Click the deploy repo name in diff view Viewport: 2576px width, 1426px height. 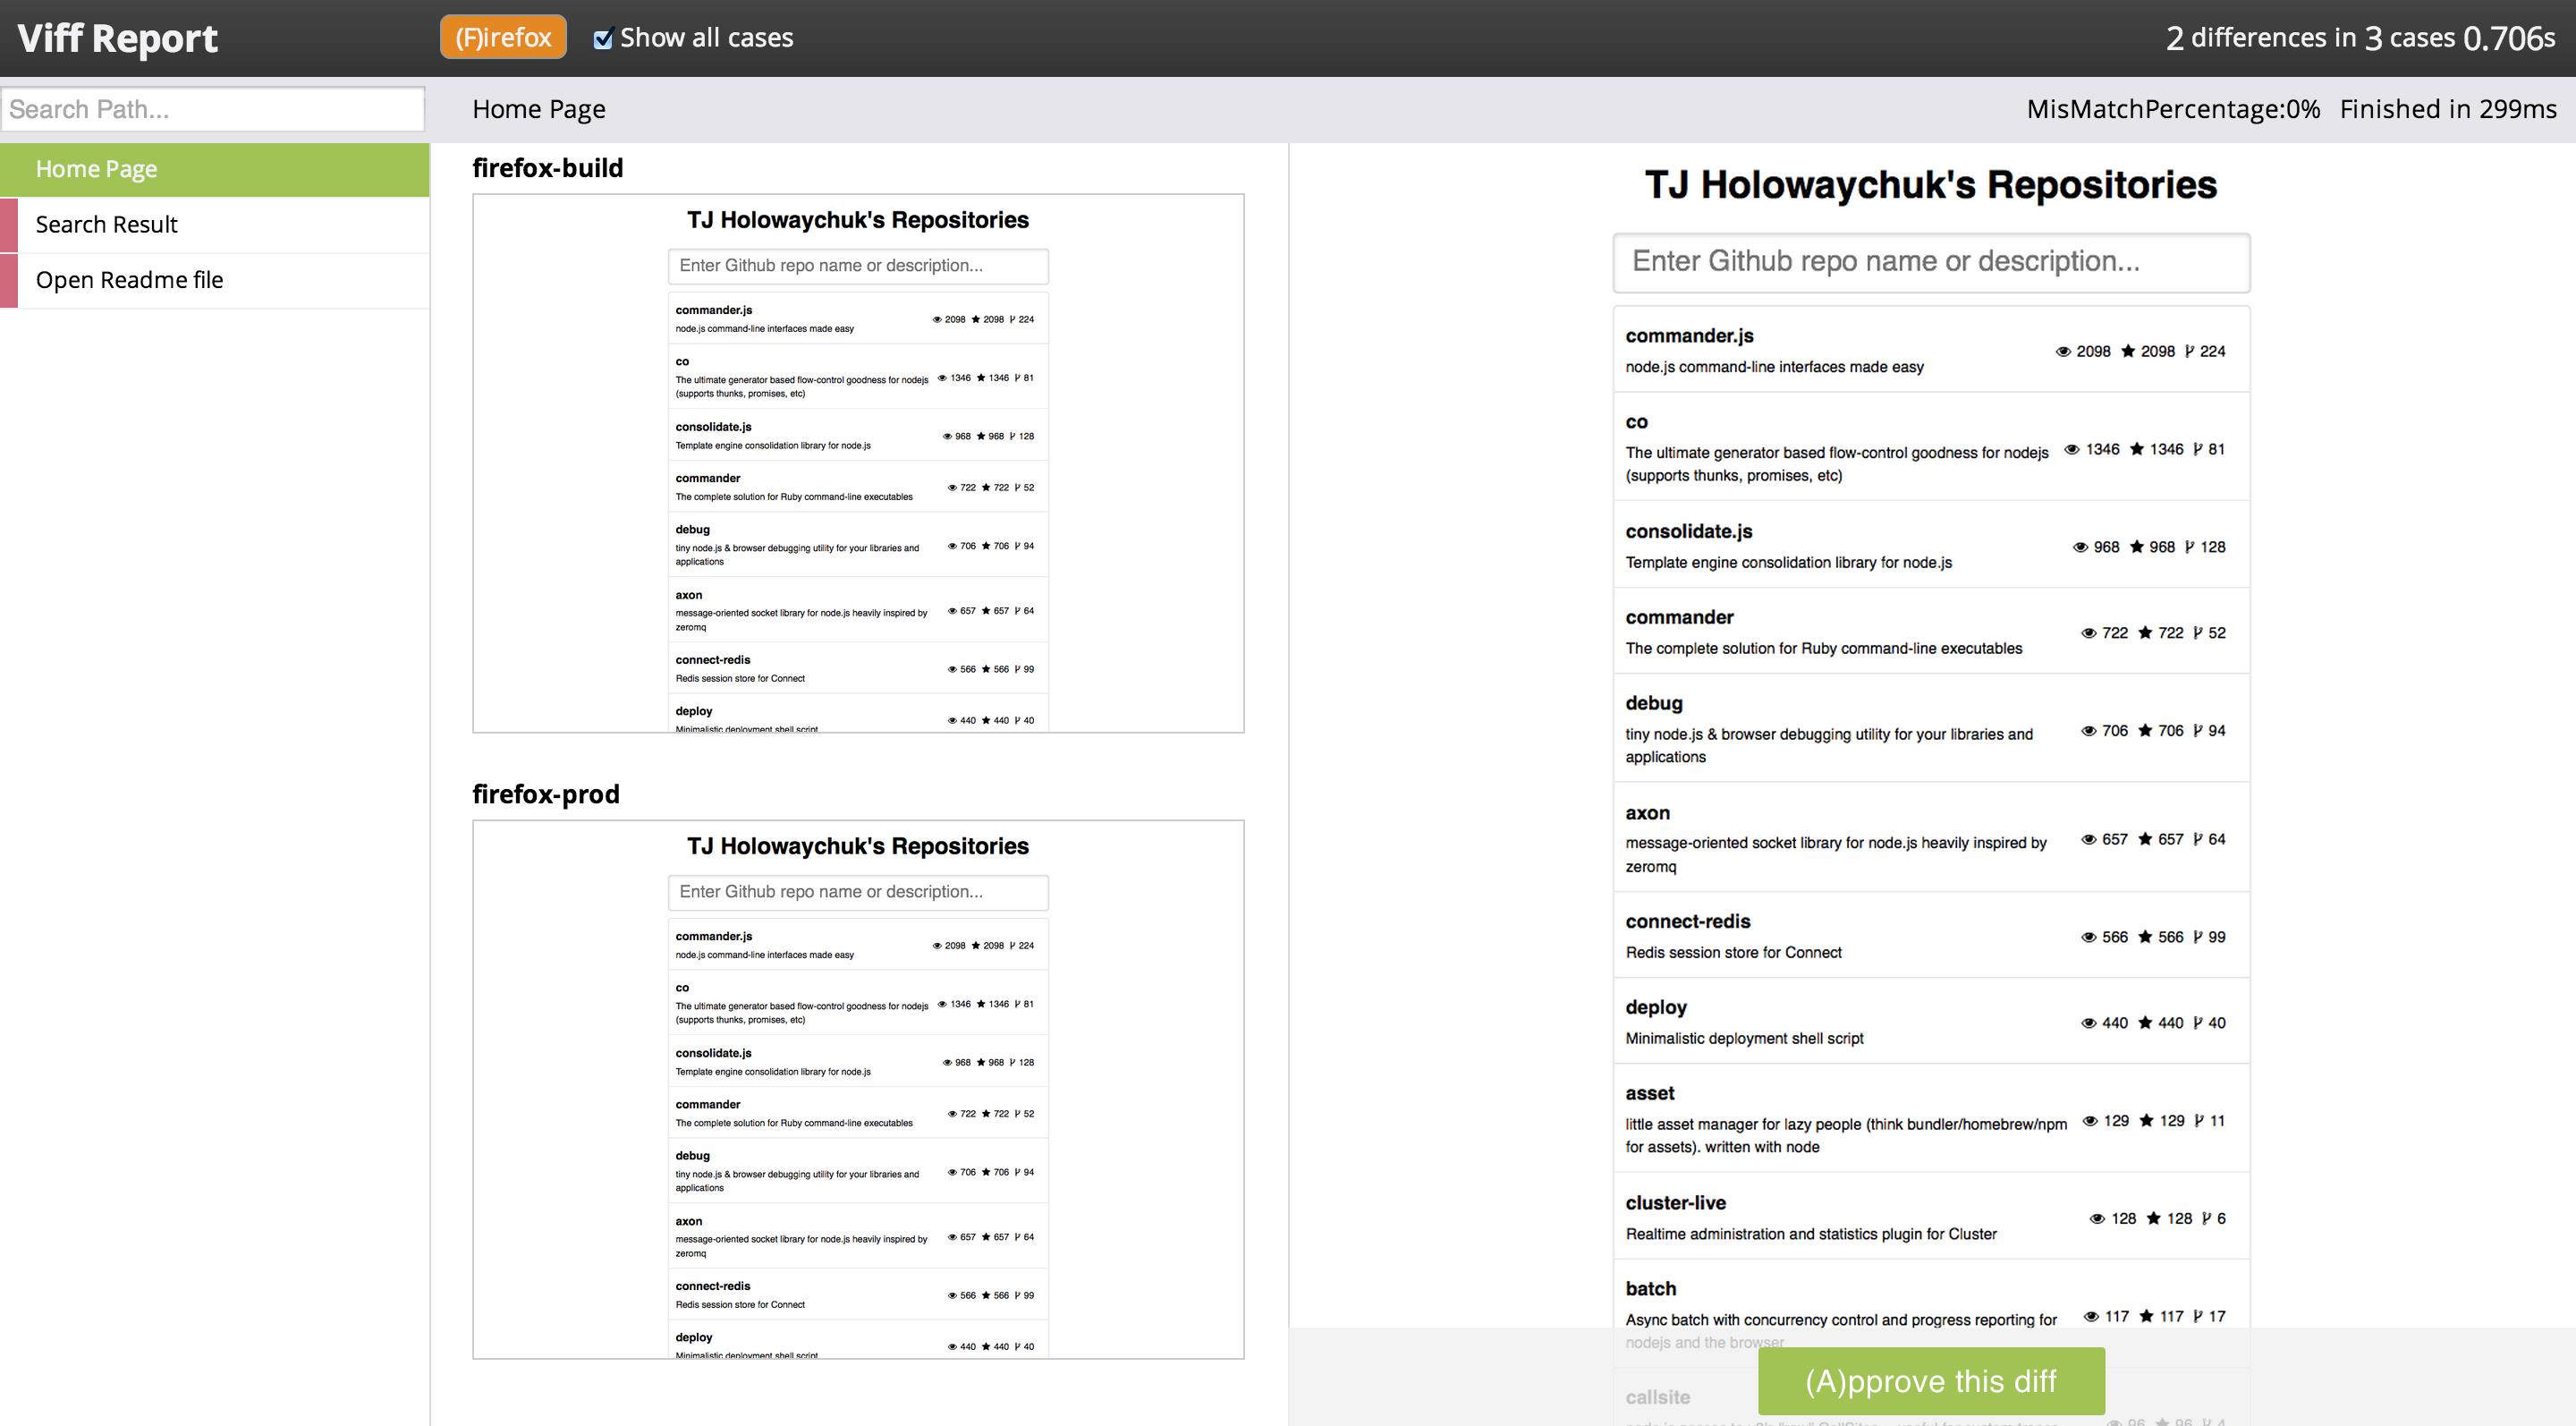[x=1656, y=1007]
